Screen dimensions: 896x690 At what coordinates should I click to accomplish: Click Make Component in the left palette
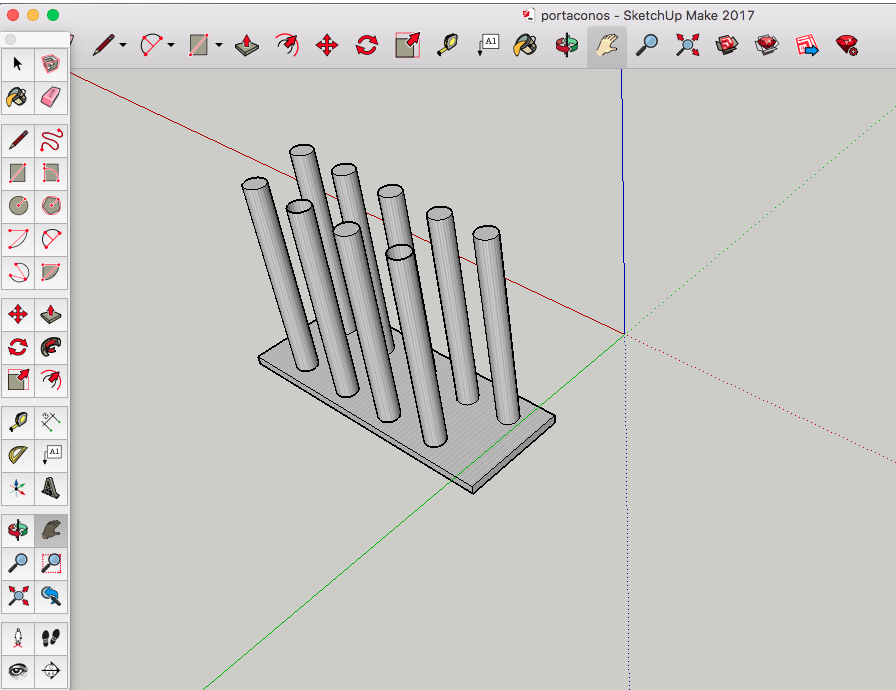(x=51, y=64)
